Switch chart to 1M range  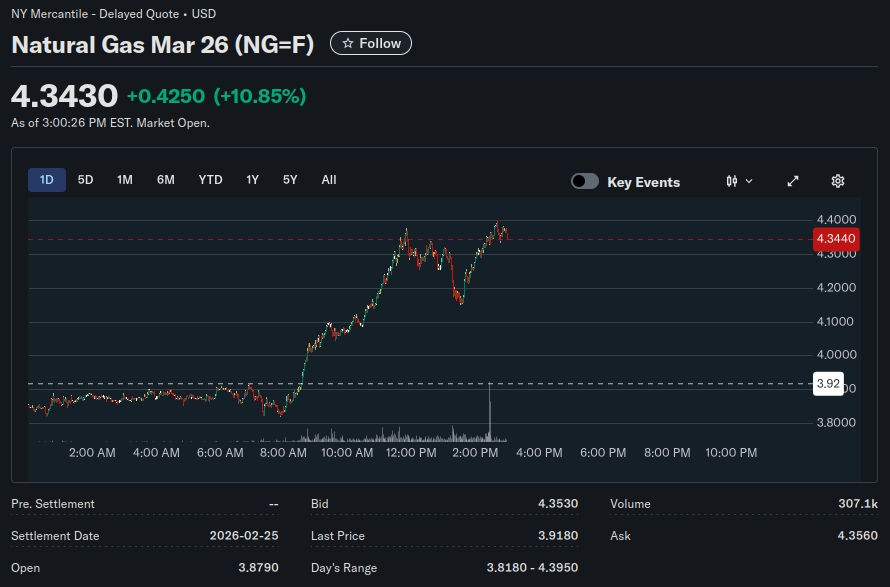[x=125, y=180]
